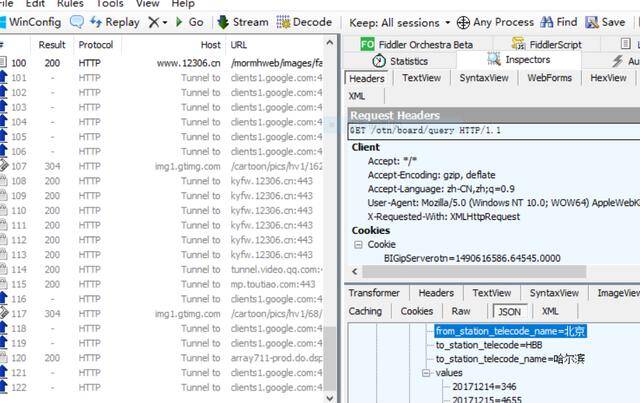Click the headers horizontal scrollbar left arrow

point(354,272)
